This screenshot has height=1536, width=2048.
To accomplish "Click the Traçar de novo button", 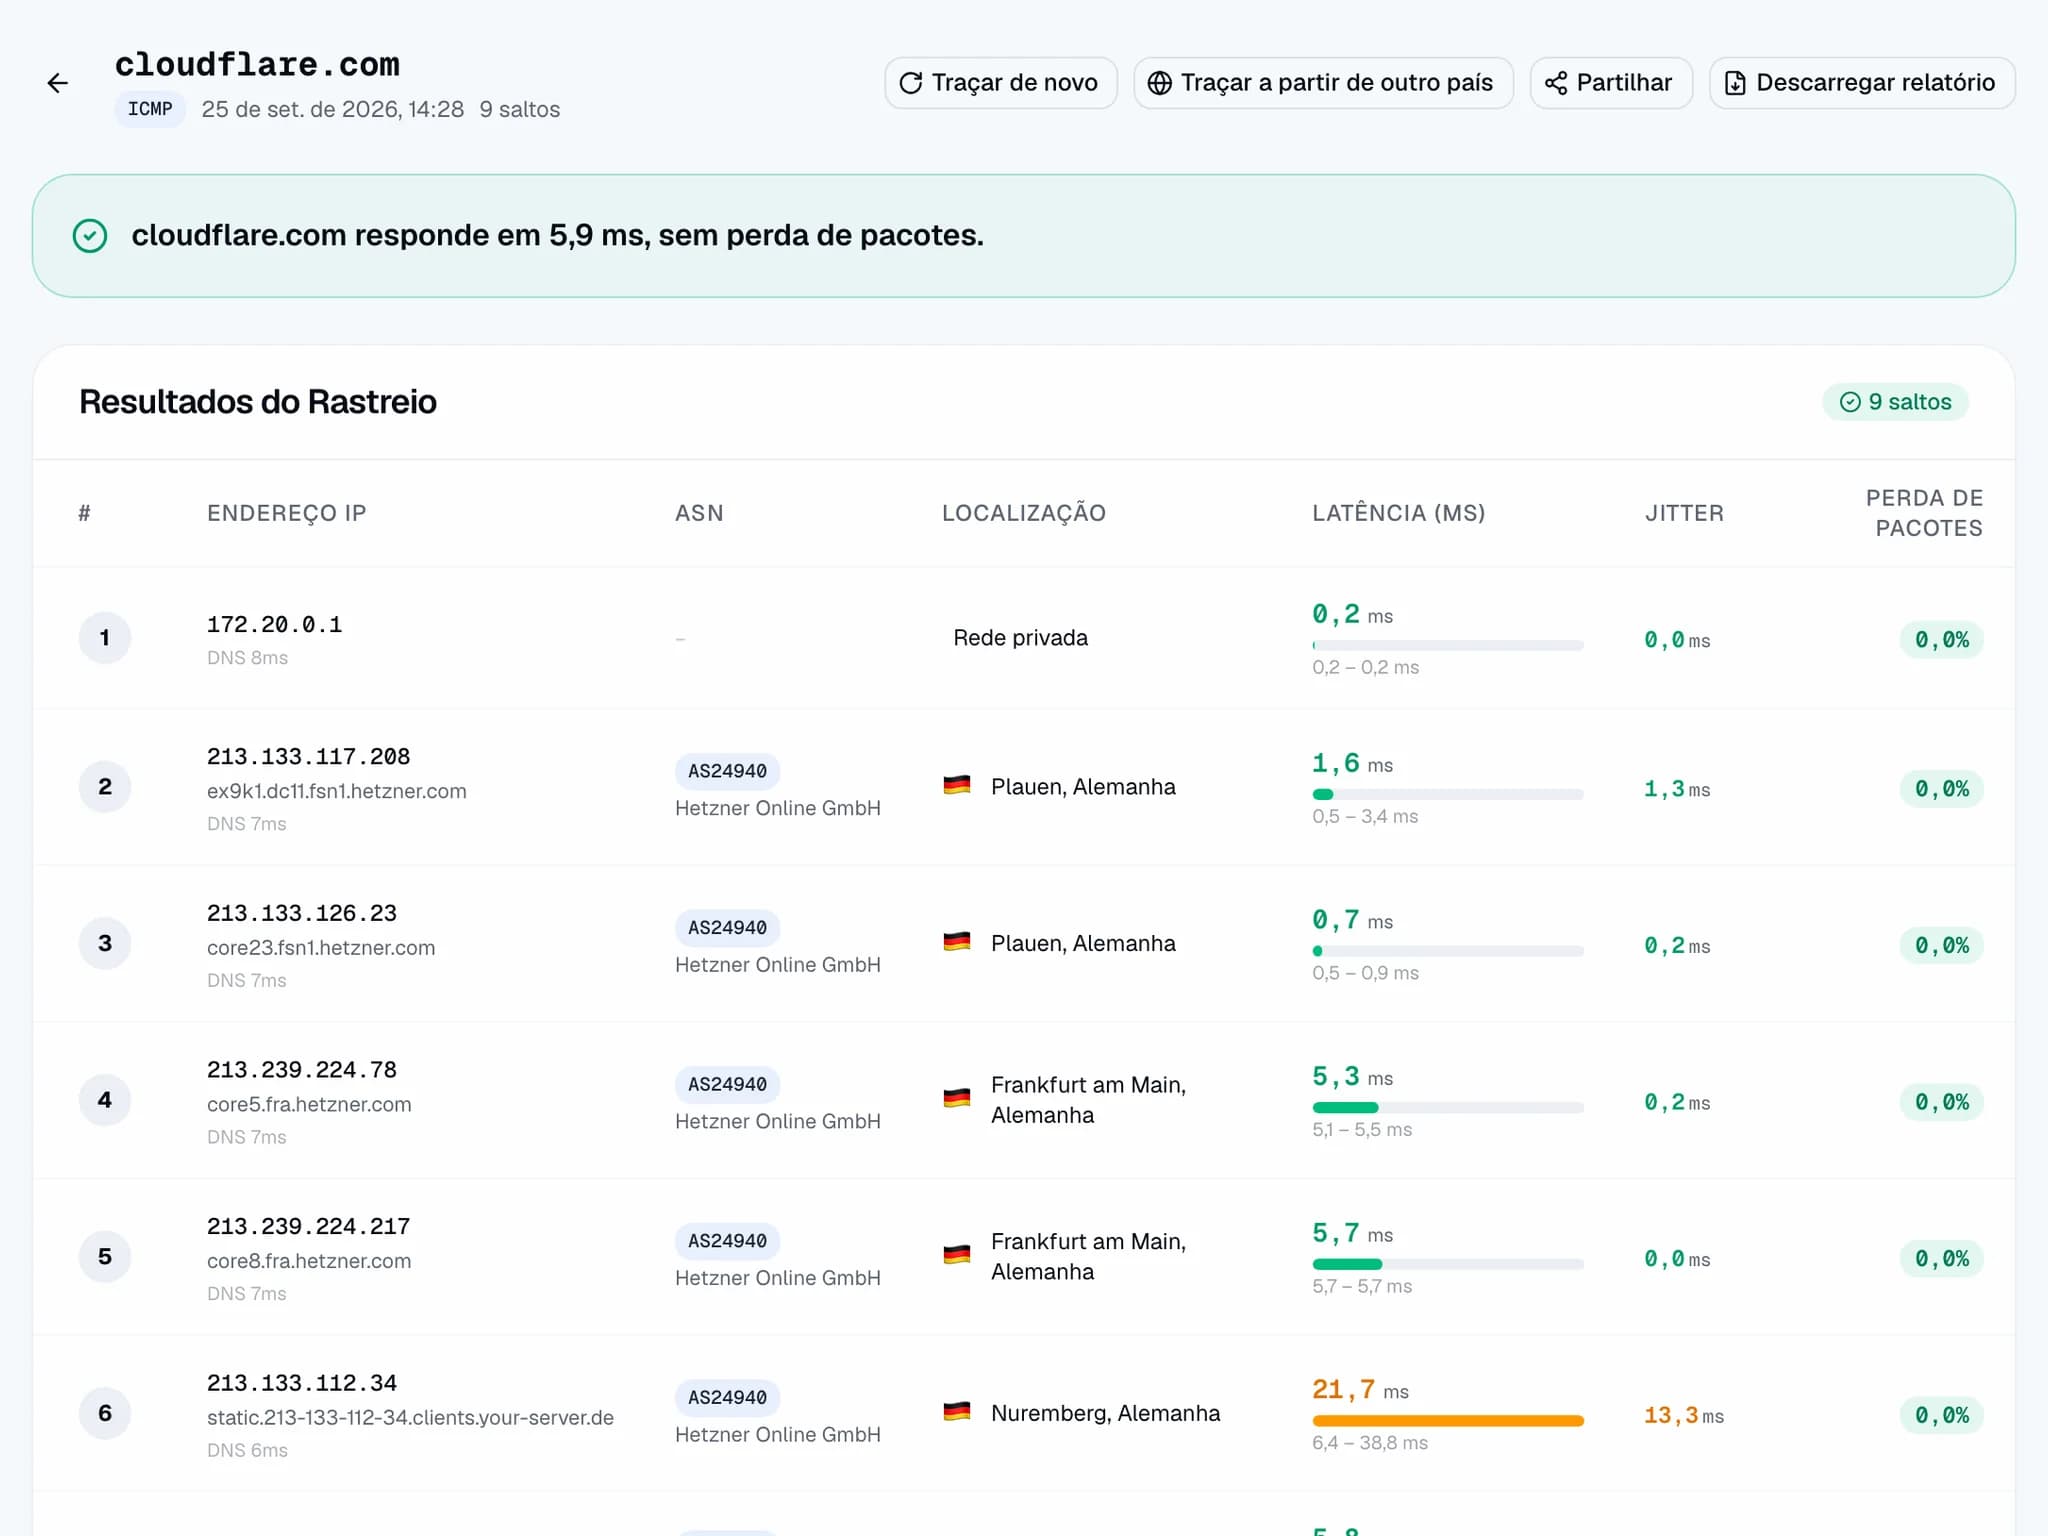I will click(1000, 83).
